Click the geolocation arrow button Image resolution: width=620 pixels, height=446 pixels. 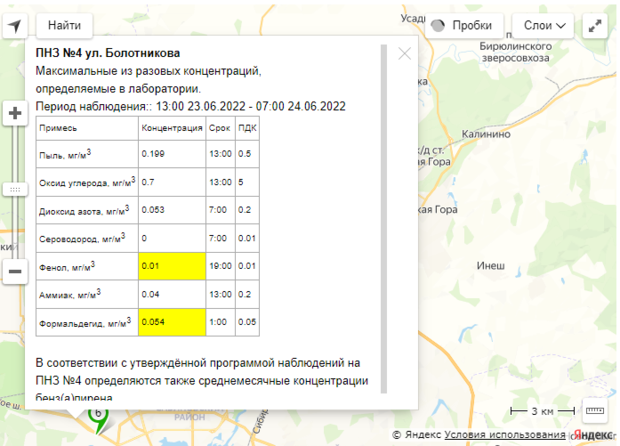pyautogui.click(x=16, y=24)
